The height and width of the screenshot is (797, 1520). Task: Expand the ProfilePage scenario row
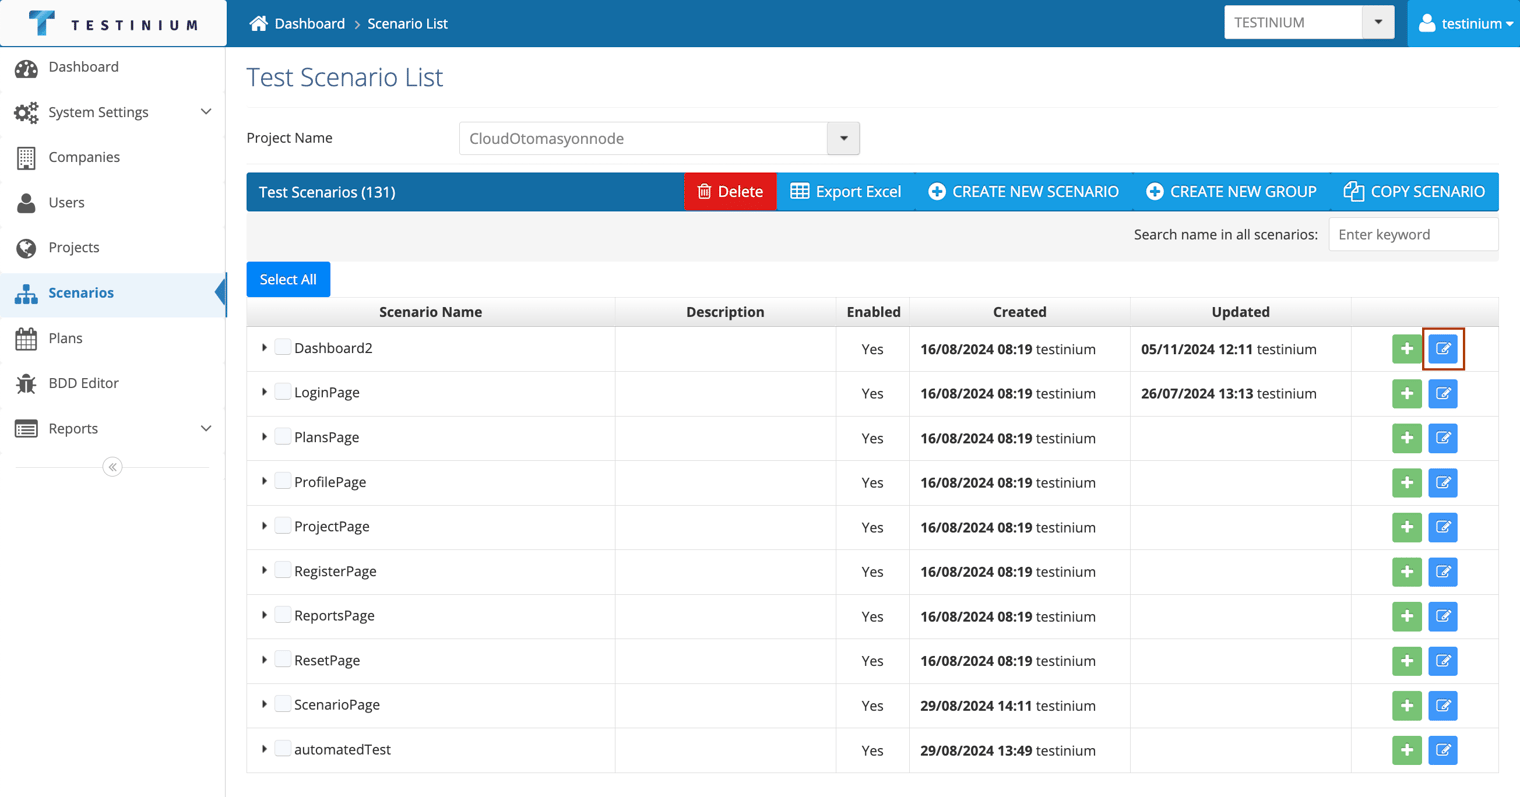[264, 481]
